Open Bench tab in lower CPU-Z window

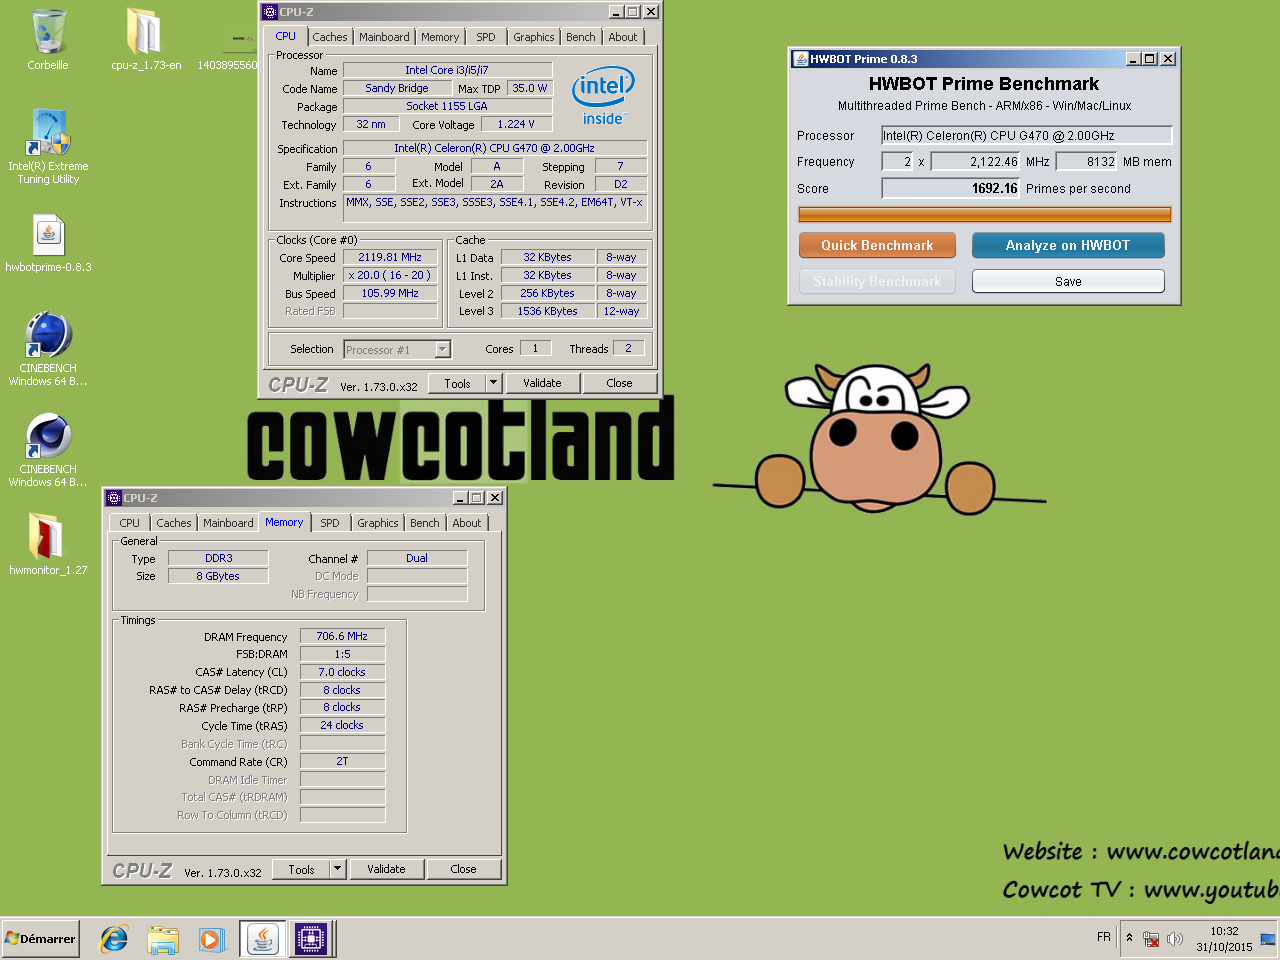pos(425,523)
